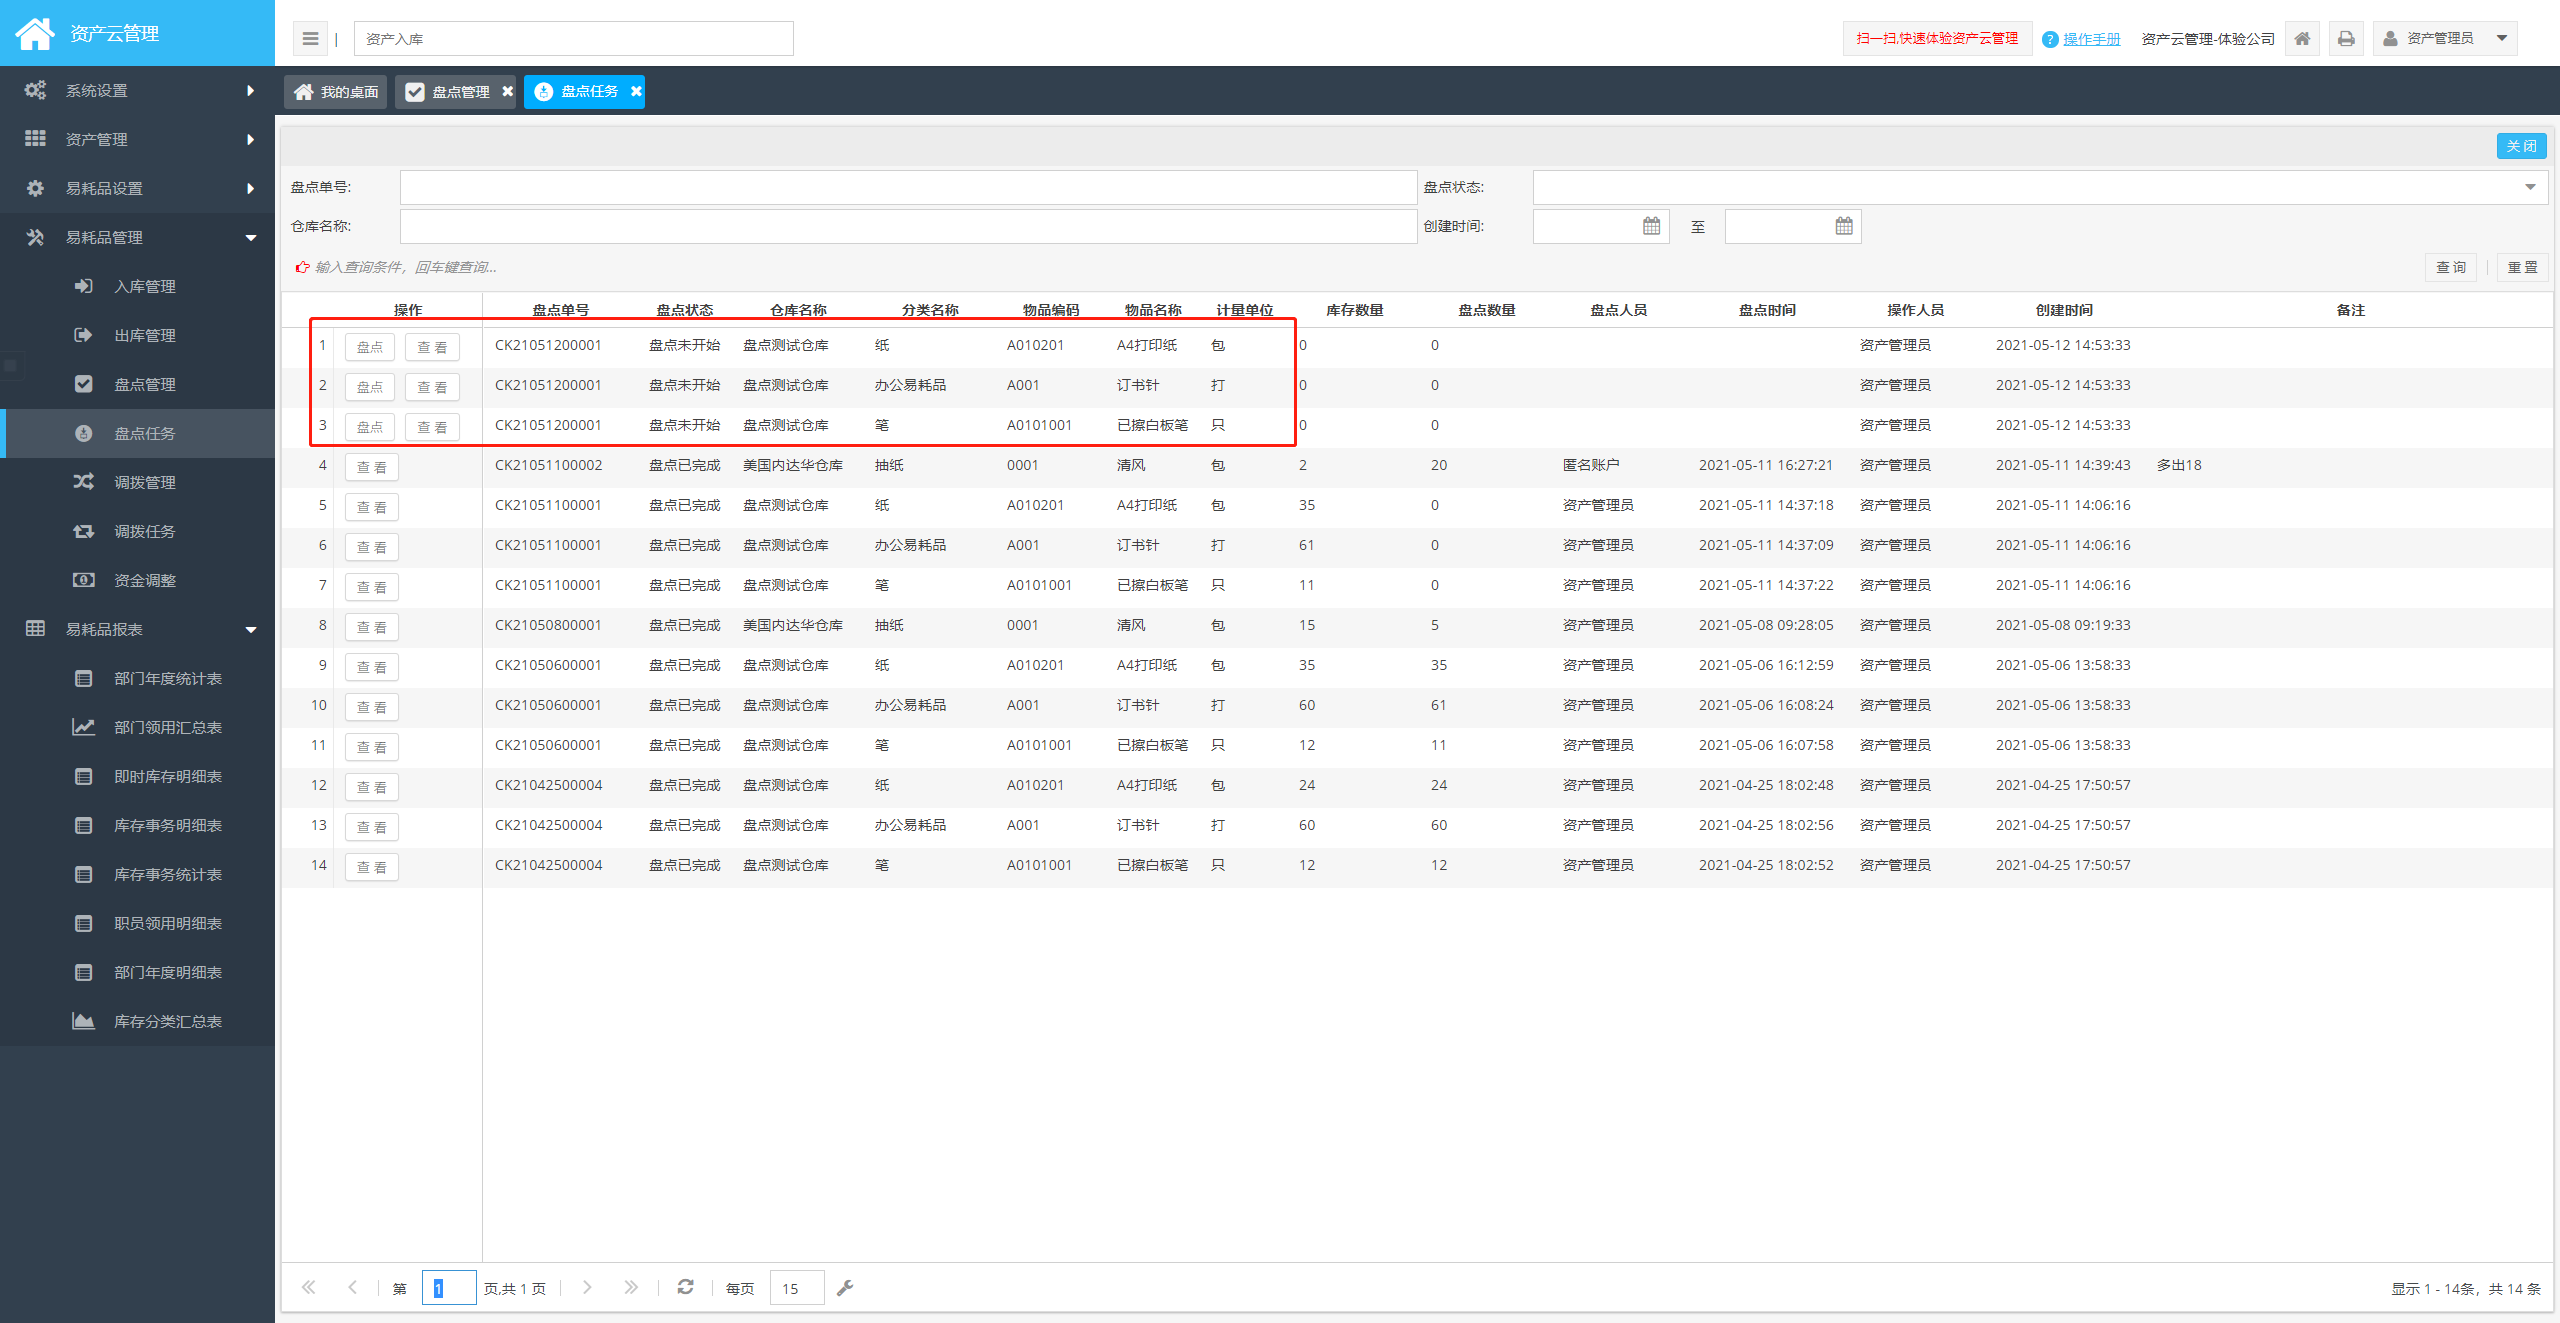Open calendar picker for start creation date
The image size is (2560, 1323).
(1652, 226)
